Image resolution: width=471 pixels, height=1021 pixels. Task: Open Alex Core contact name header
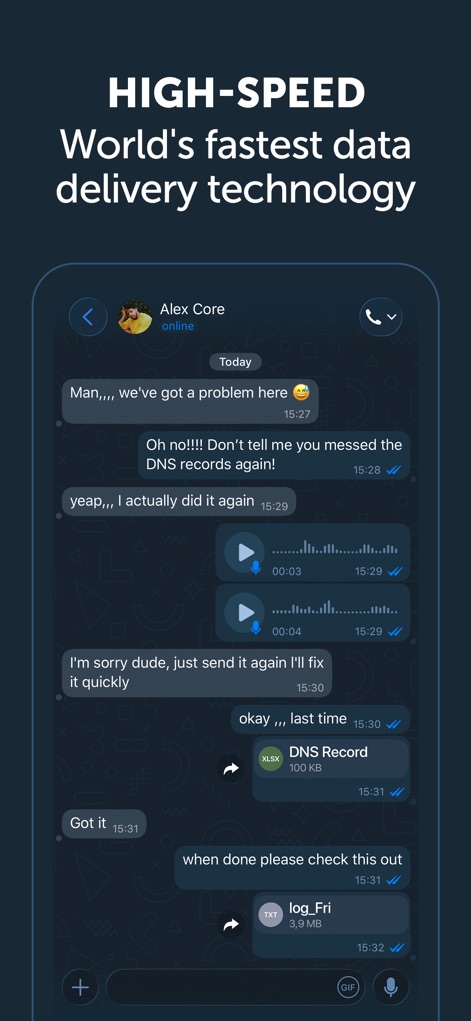coord(192,309)
